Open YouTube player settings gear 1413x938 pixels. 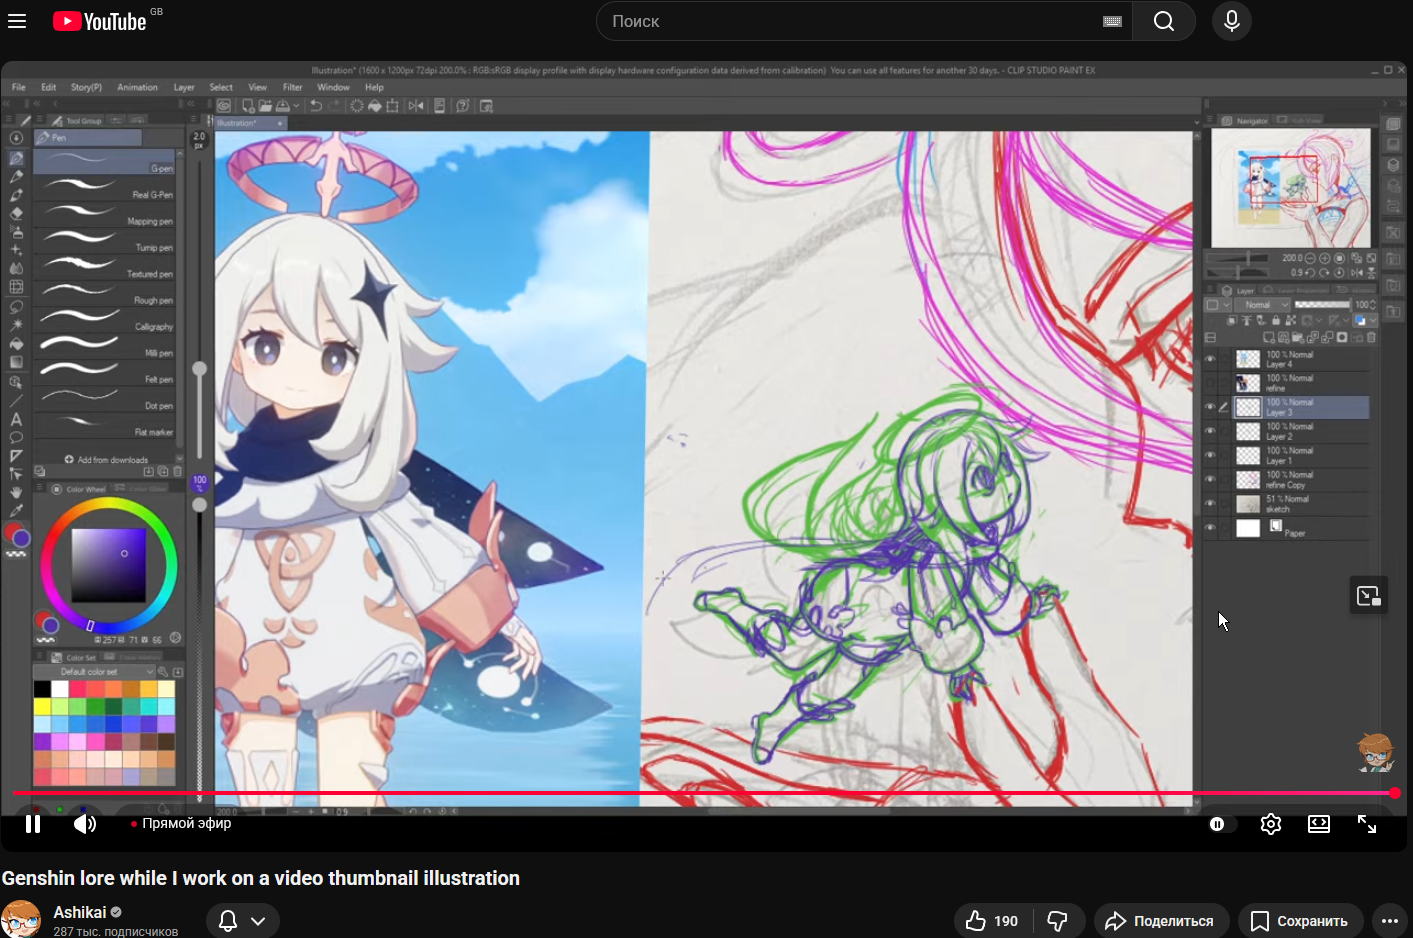(x=1271, y=824)
